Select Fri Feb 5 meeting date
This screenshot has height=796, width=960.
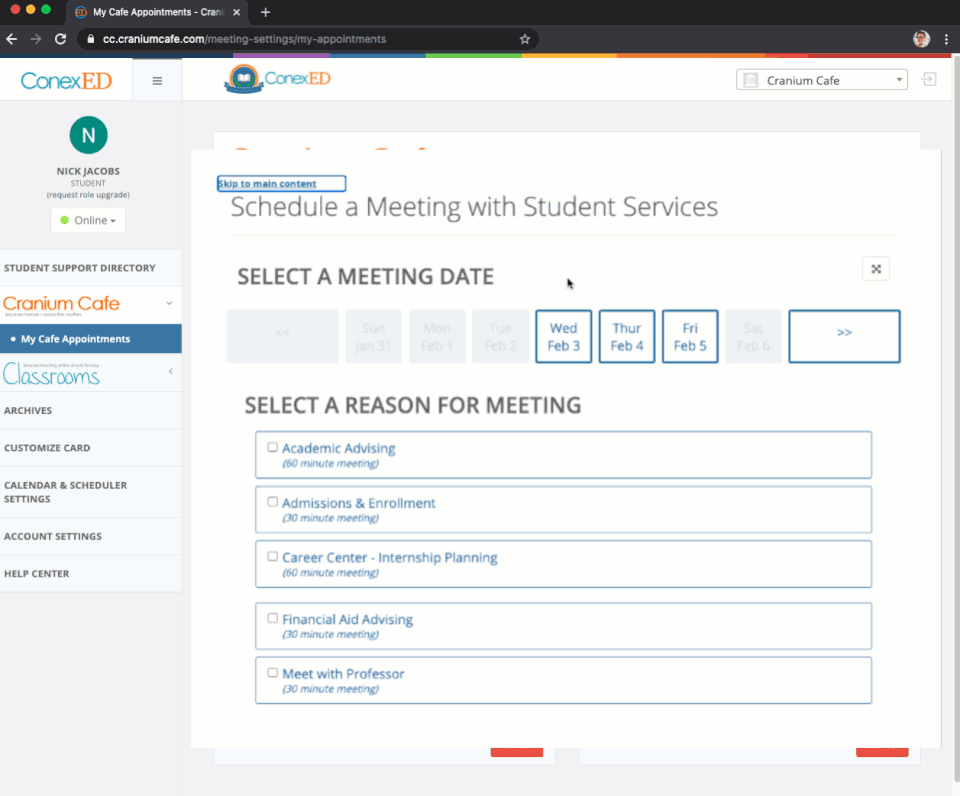click(x=690, y=337)
